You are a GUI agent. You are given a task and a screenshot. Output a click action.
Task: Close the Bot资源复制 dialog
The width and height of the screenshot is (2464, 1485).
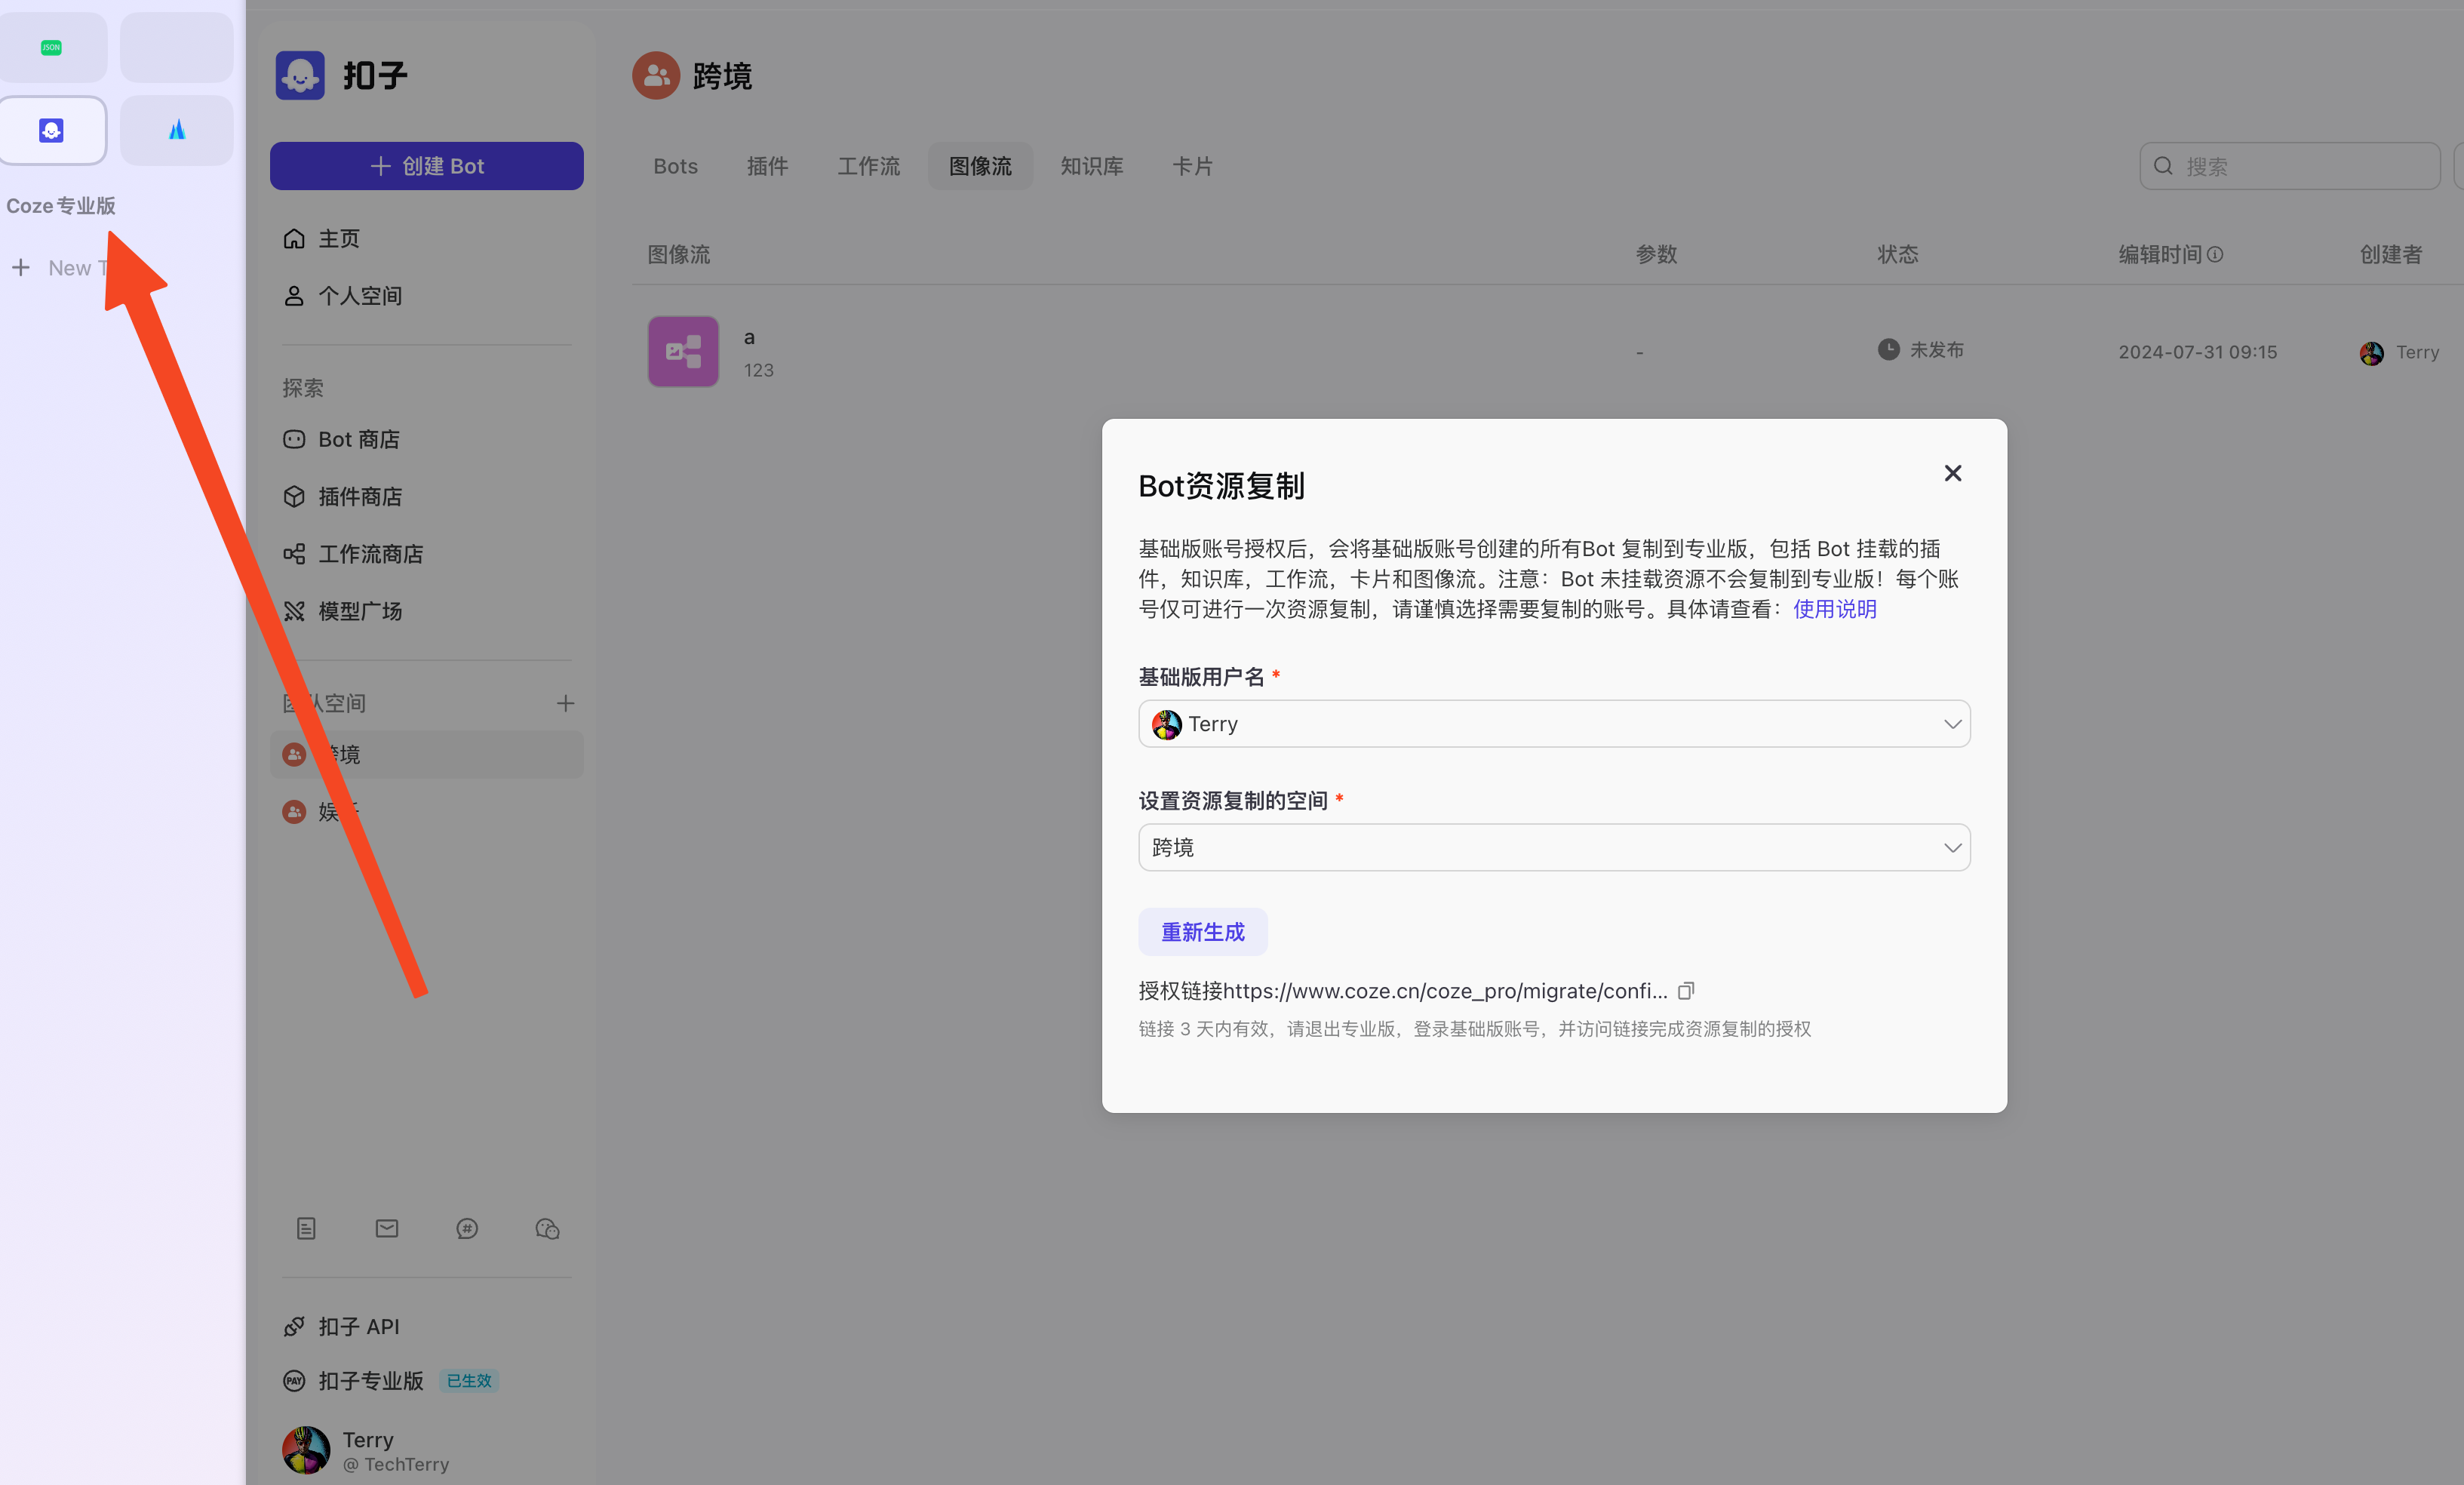(1953, 473)
